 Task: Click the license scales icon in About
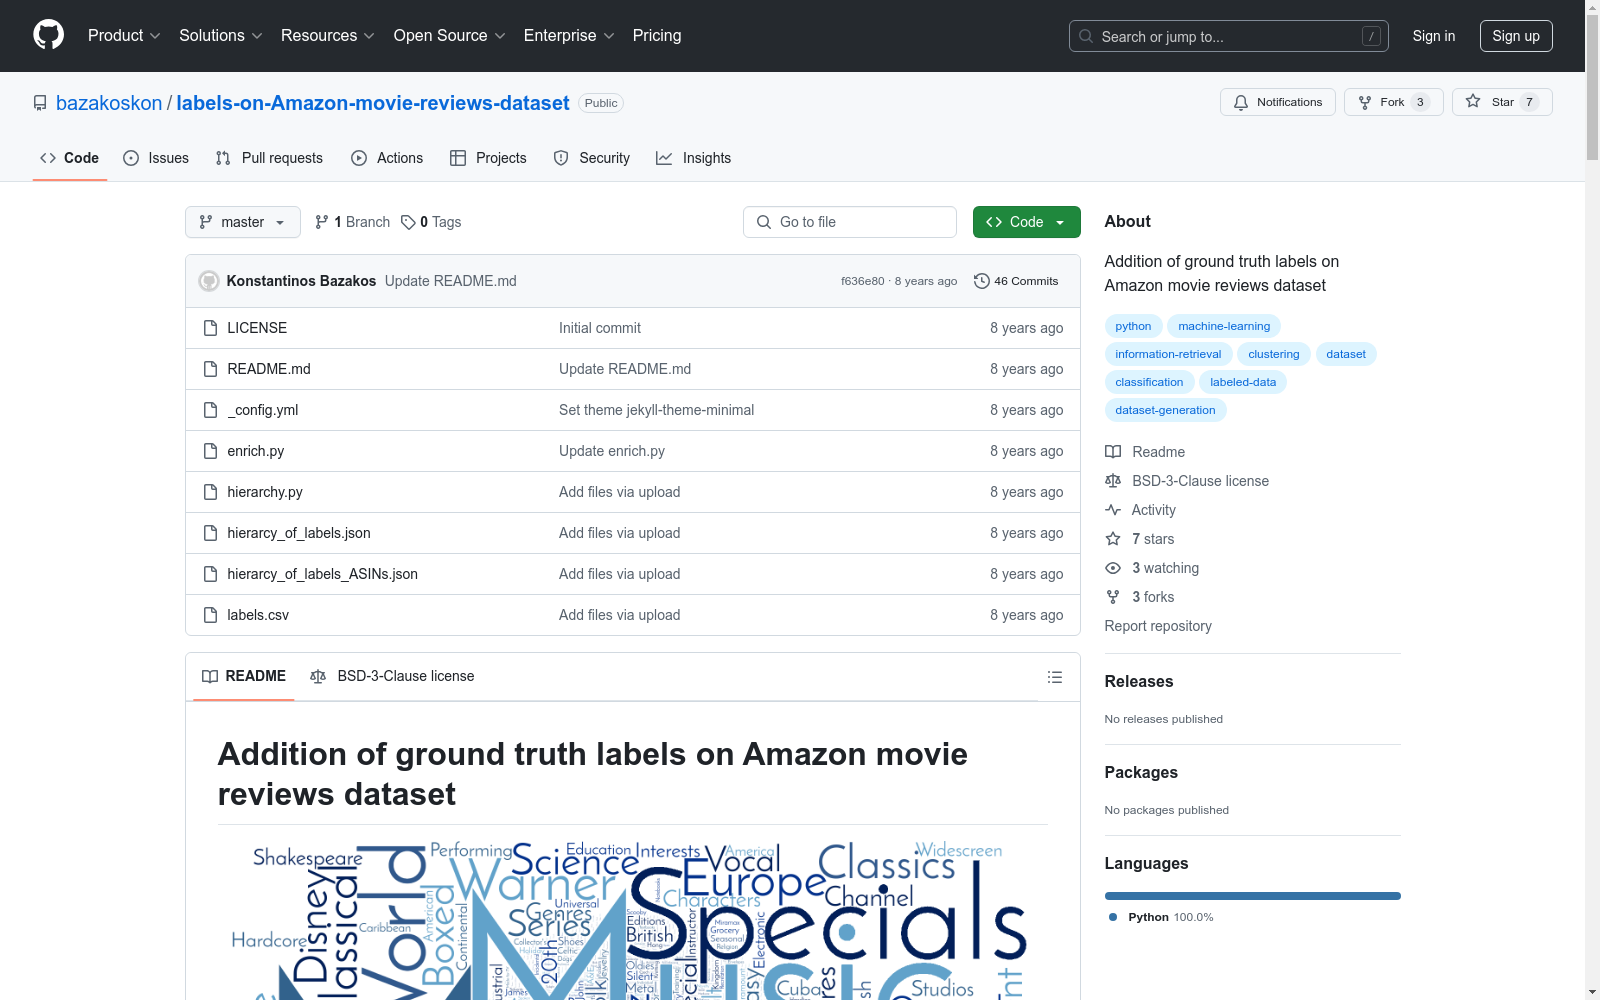coord(1113,481)
